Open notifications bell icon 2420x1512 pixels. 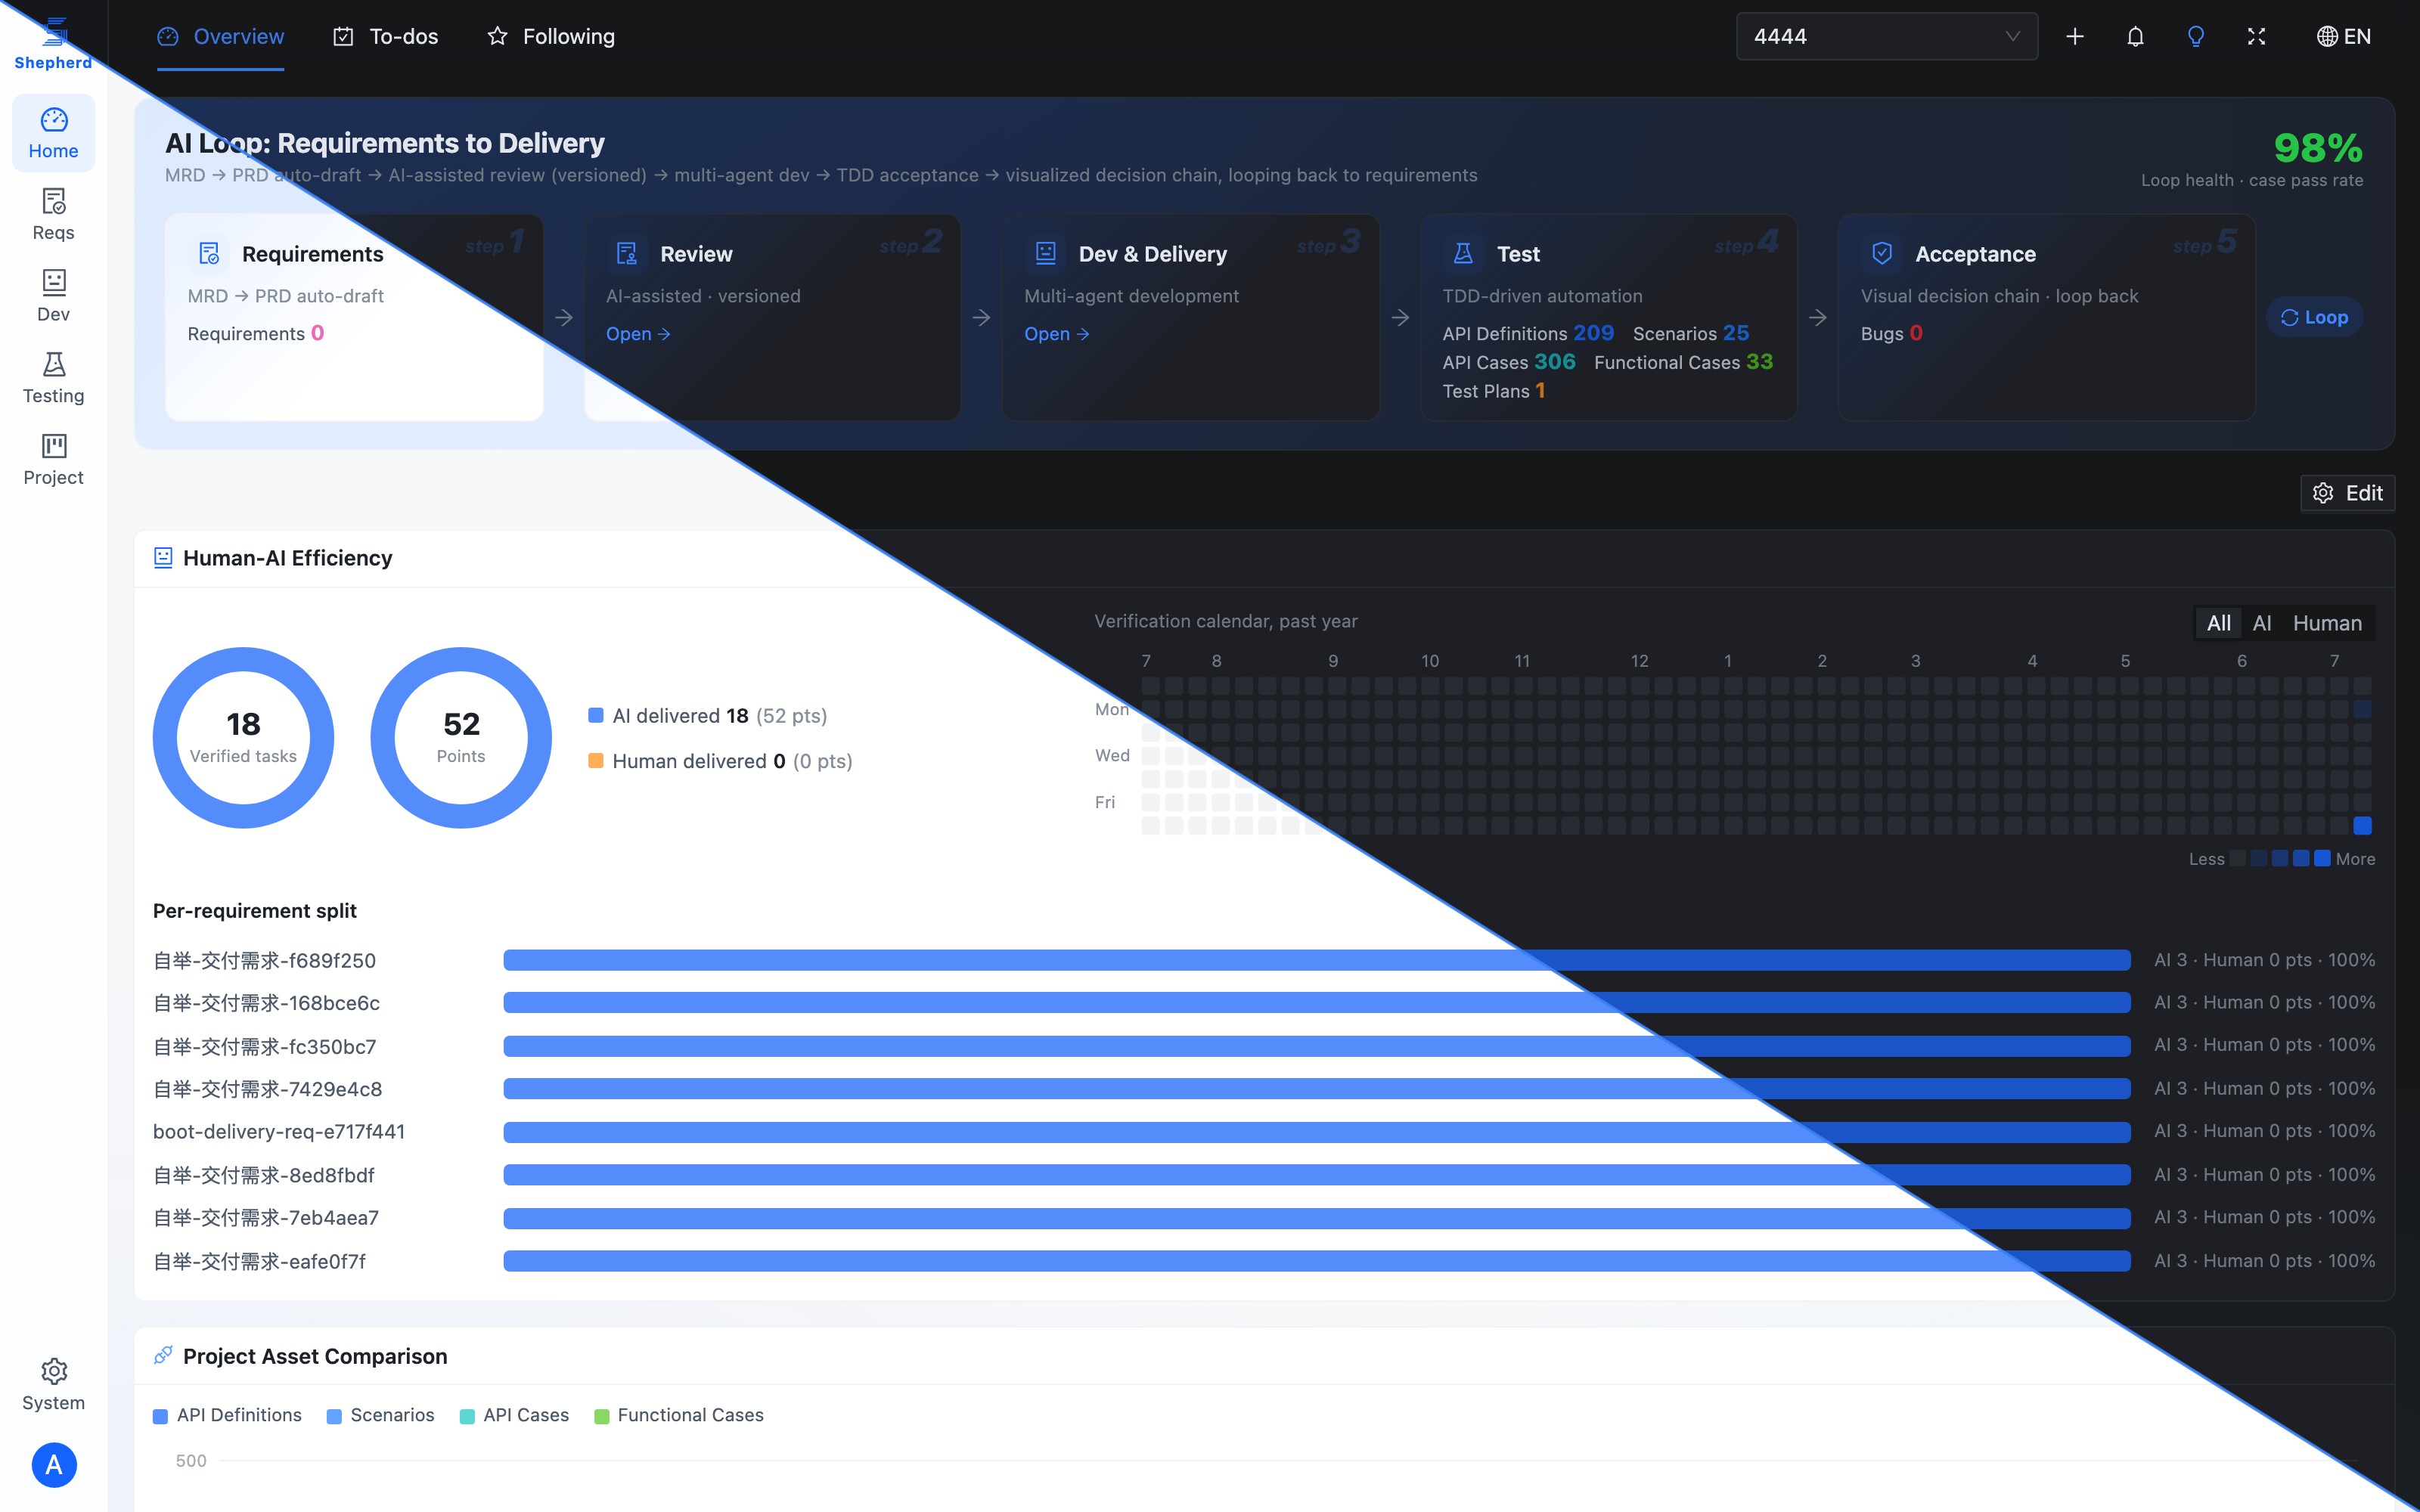click(2135, 37)
